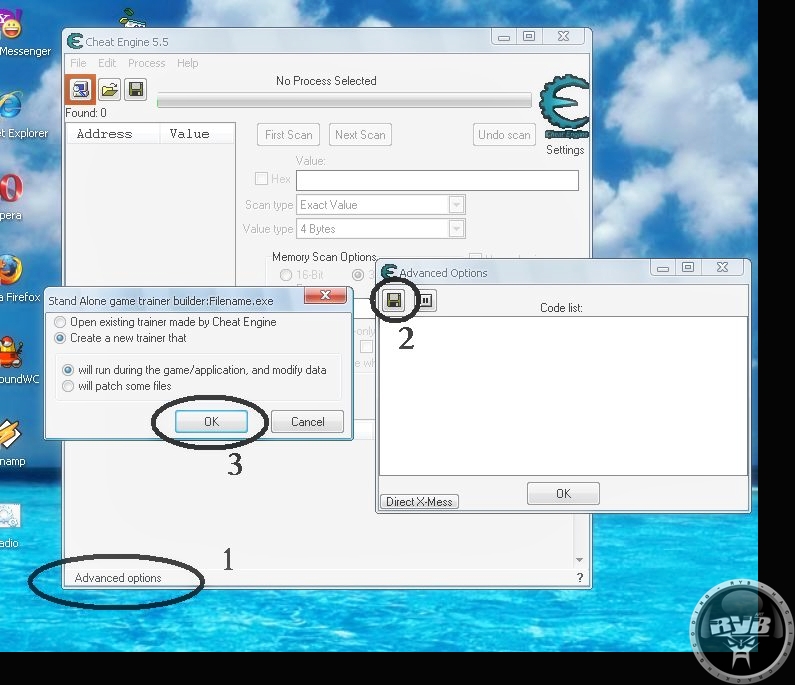Open the Winamp desktop icon

click(10, 443)
